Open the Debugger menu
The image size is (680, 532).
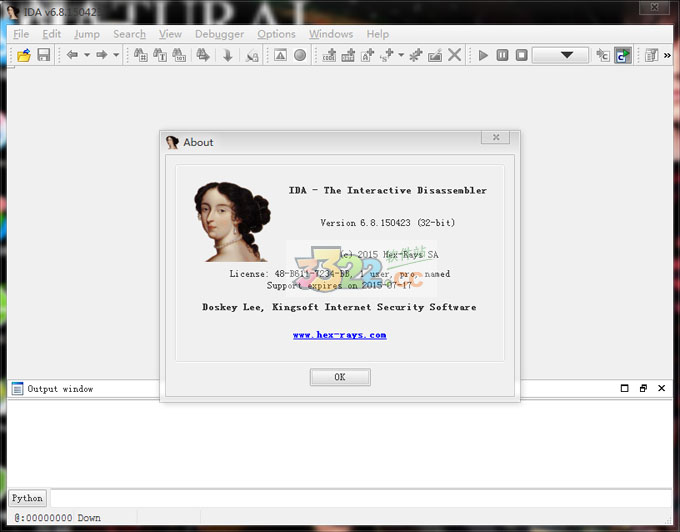coord(218,34)
